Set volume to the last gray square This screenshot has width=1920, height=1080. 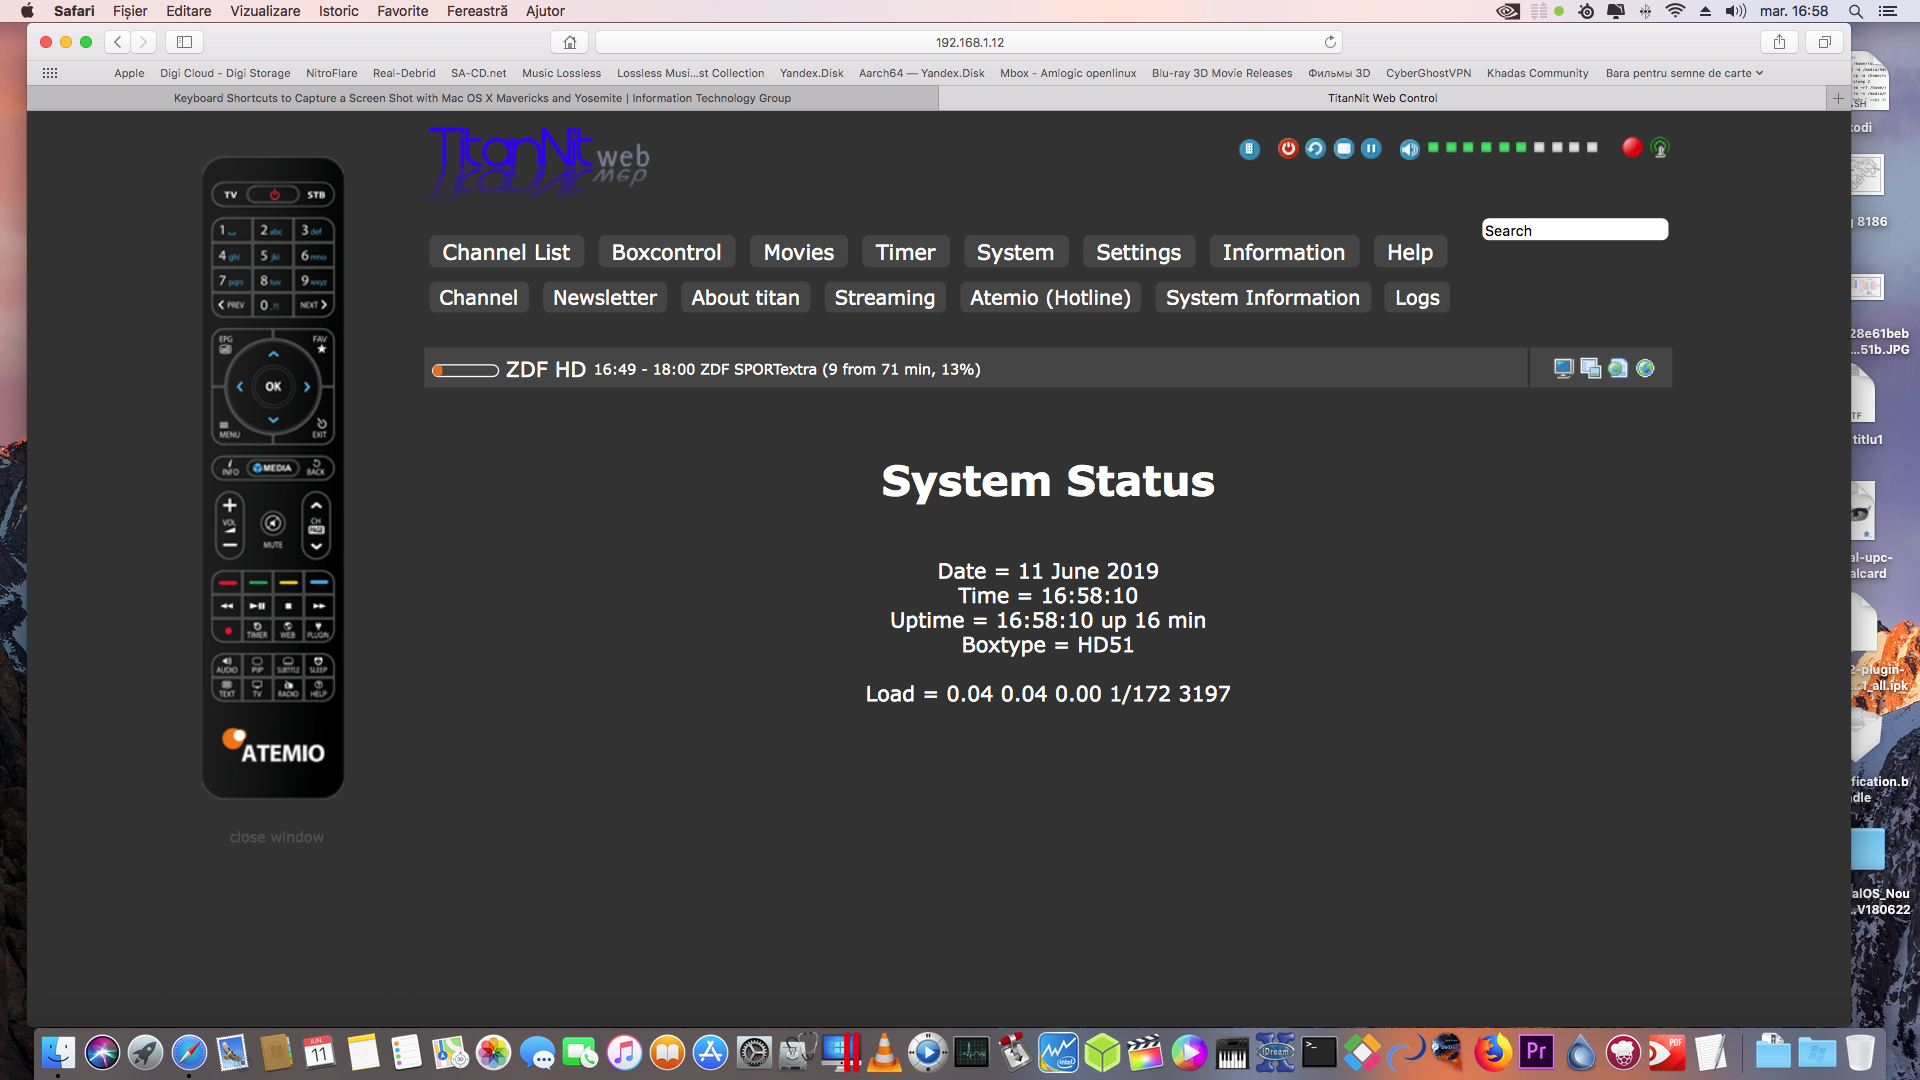click(1592, 147)
